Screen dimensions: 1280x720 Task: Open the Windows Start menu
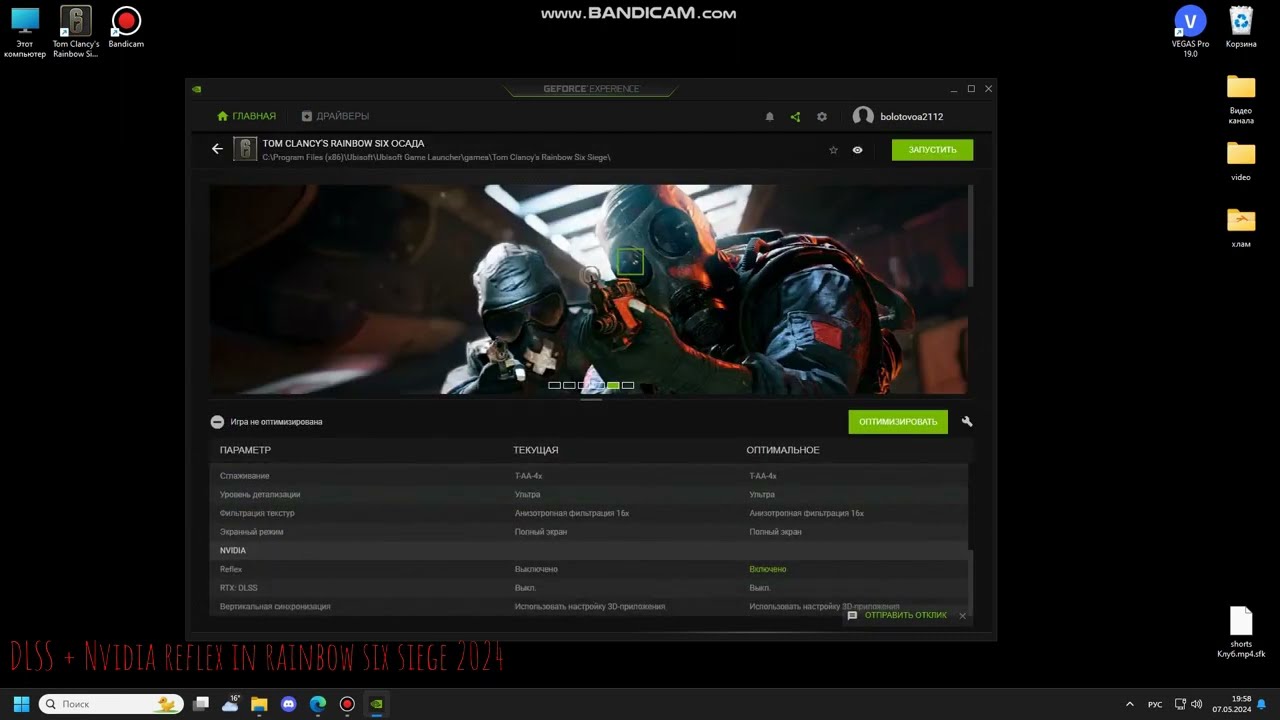click(x=21, y=704)
